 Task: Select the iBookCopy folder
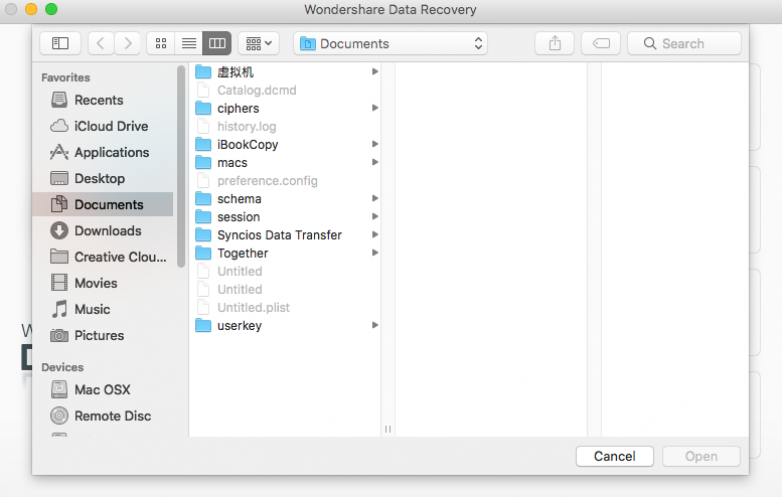coord(287,145)
